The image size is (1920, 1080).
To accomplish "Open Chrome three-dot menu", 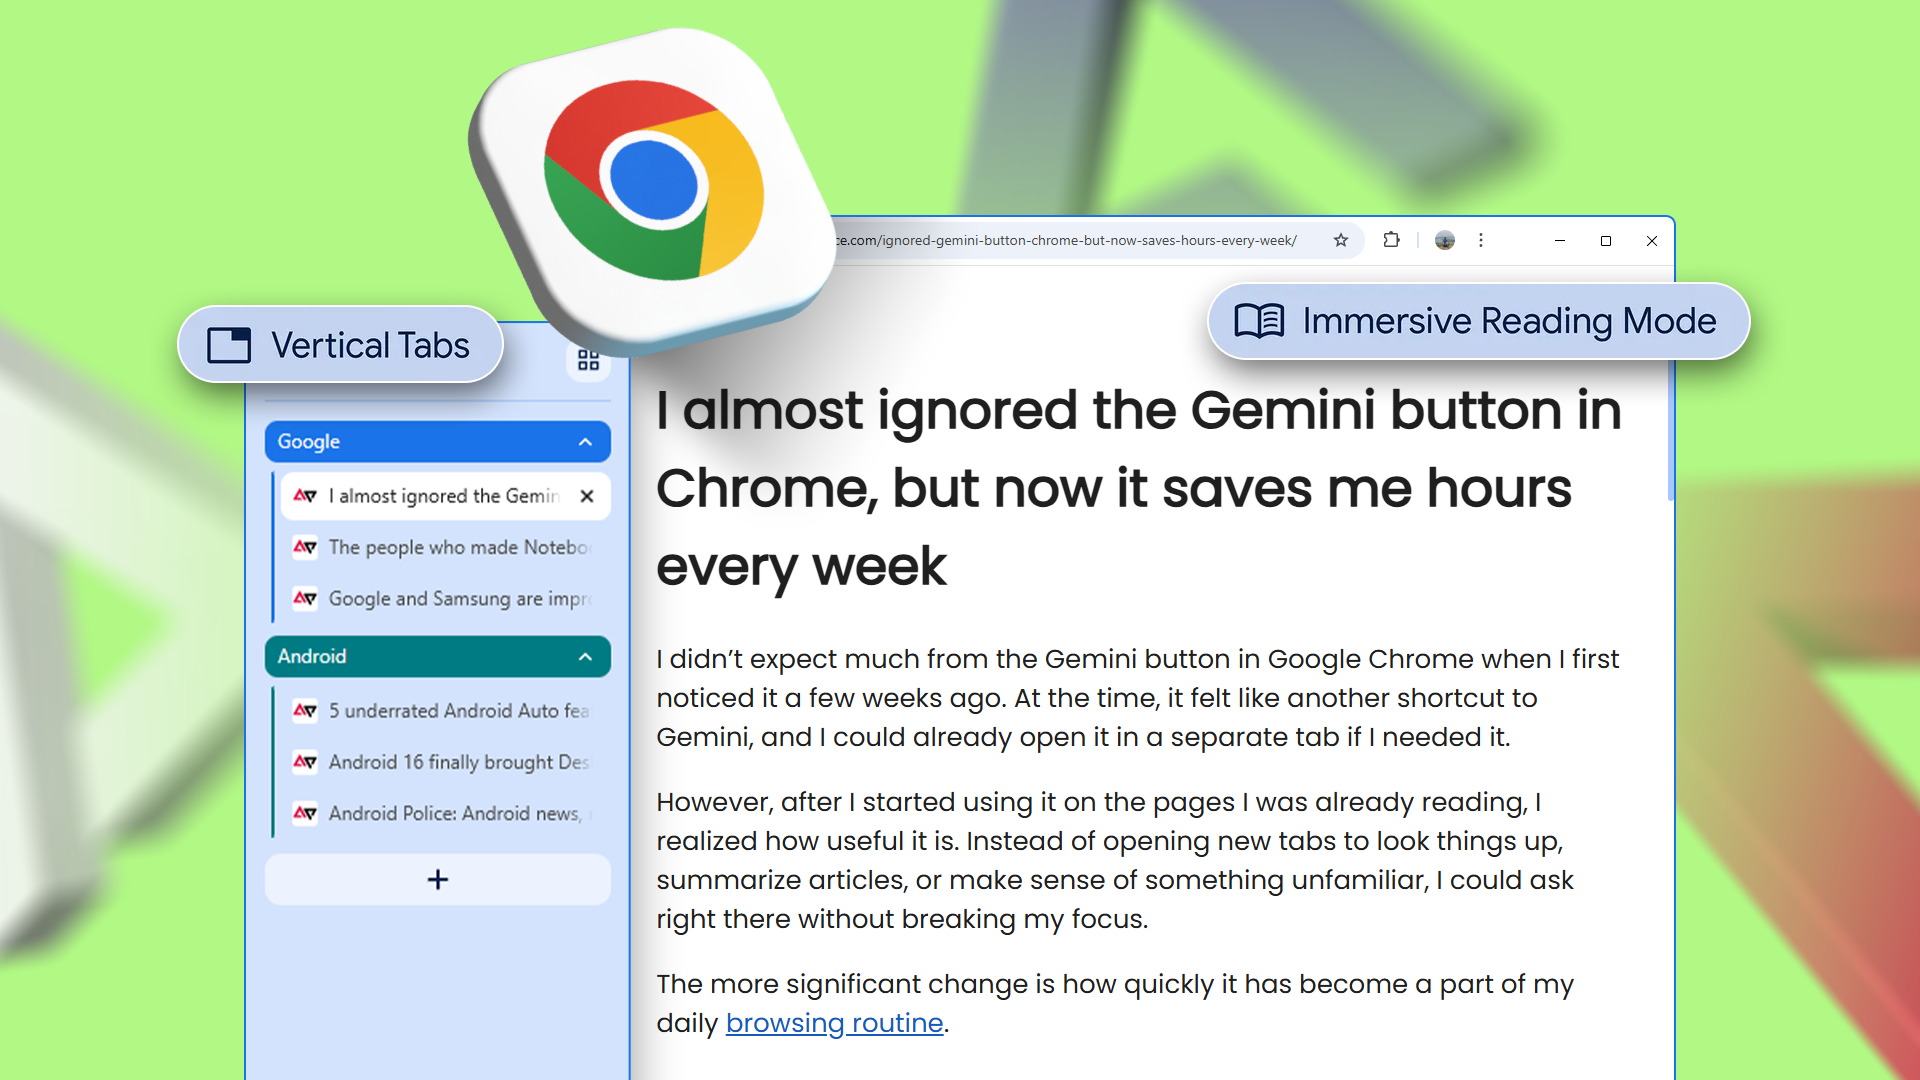I will coord(1481,240).
